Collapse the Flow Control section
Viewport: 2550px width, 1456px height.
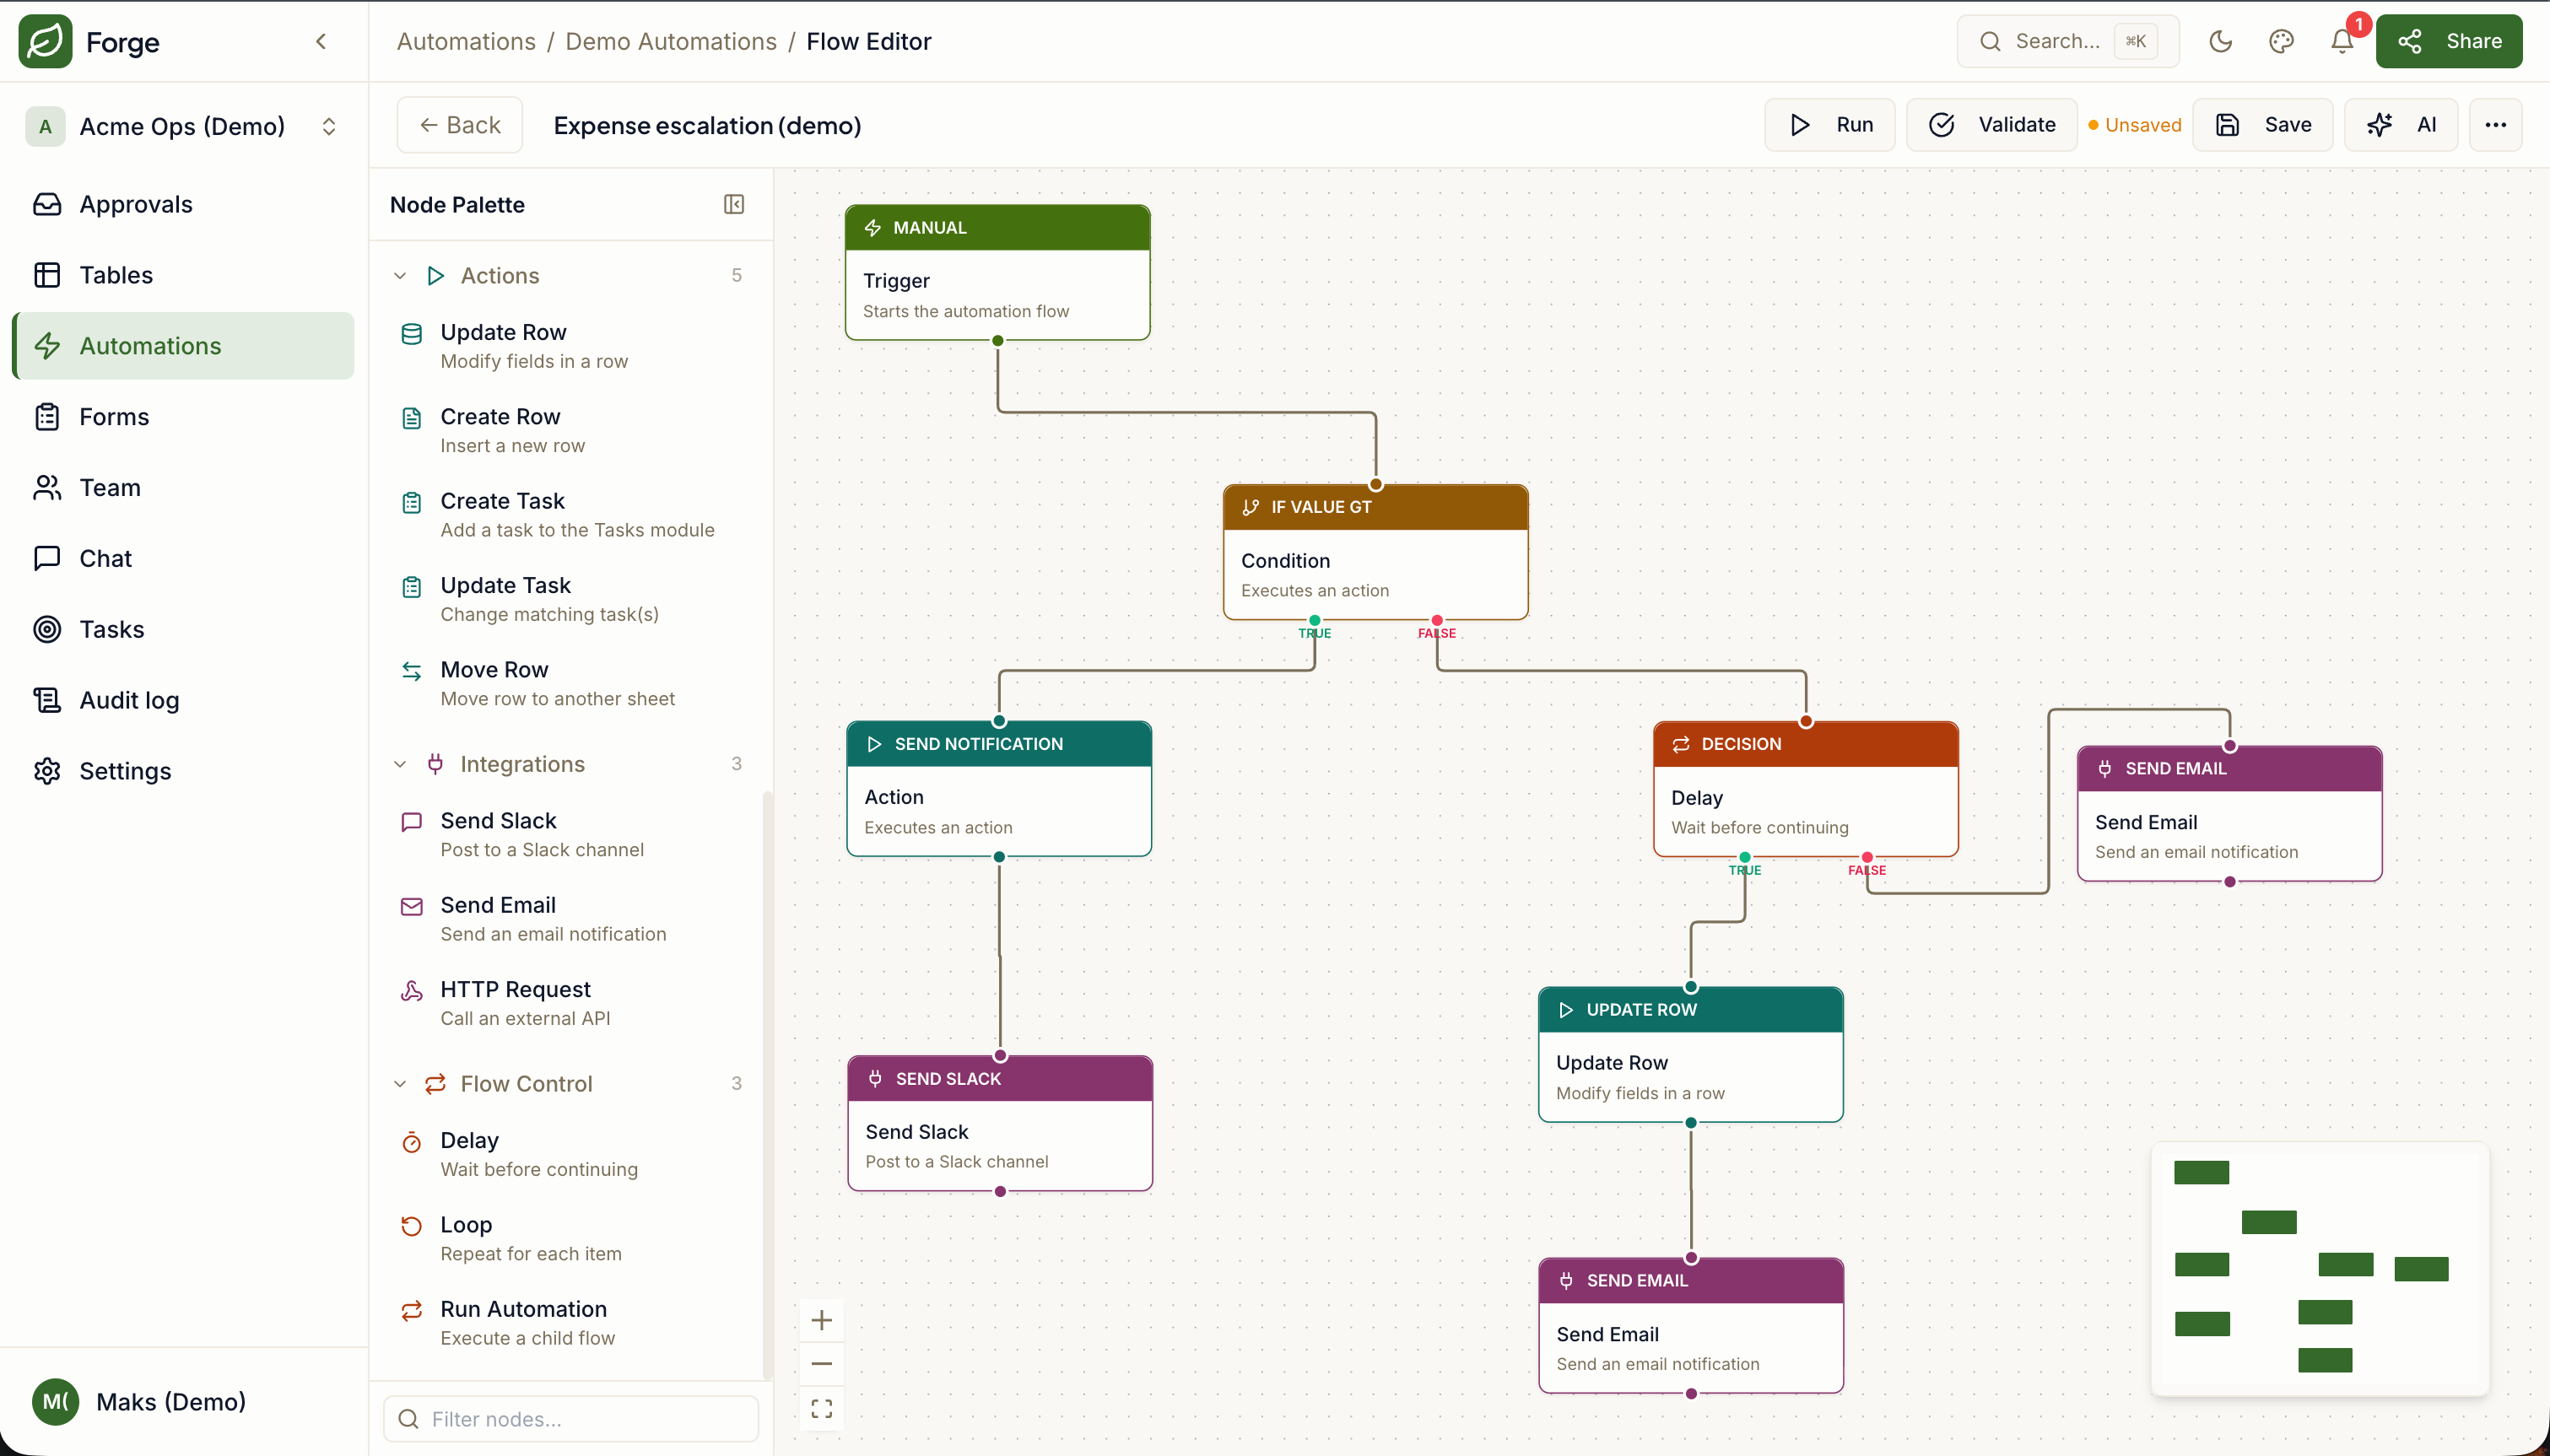tap(400, 1084)
